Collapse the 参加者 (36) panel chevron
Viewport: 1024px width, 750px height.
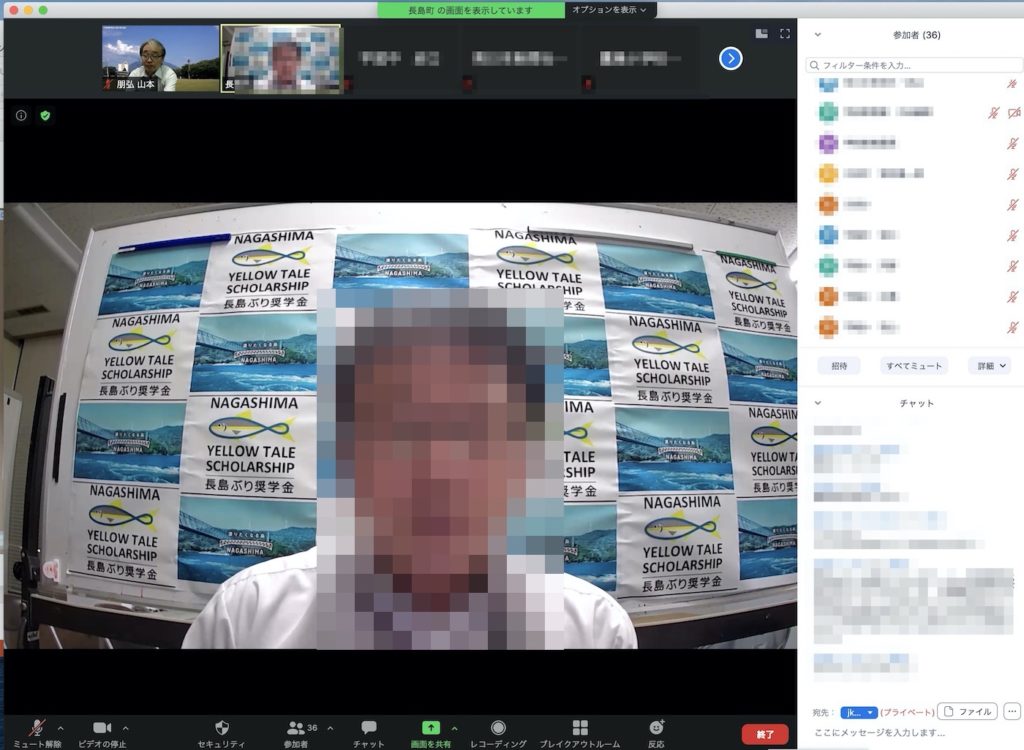818,35
